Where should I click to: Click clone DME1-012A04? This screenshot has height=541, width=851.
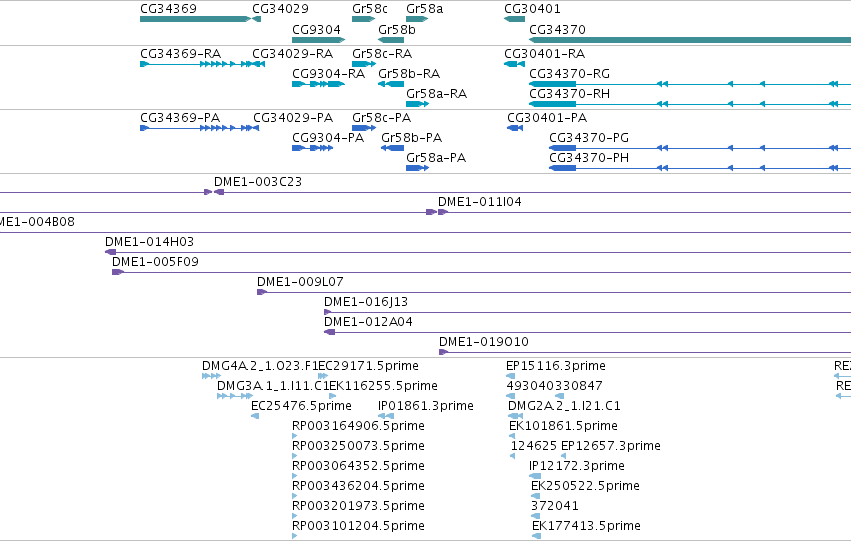click(587, 332)
